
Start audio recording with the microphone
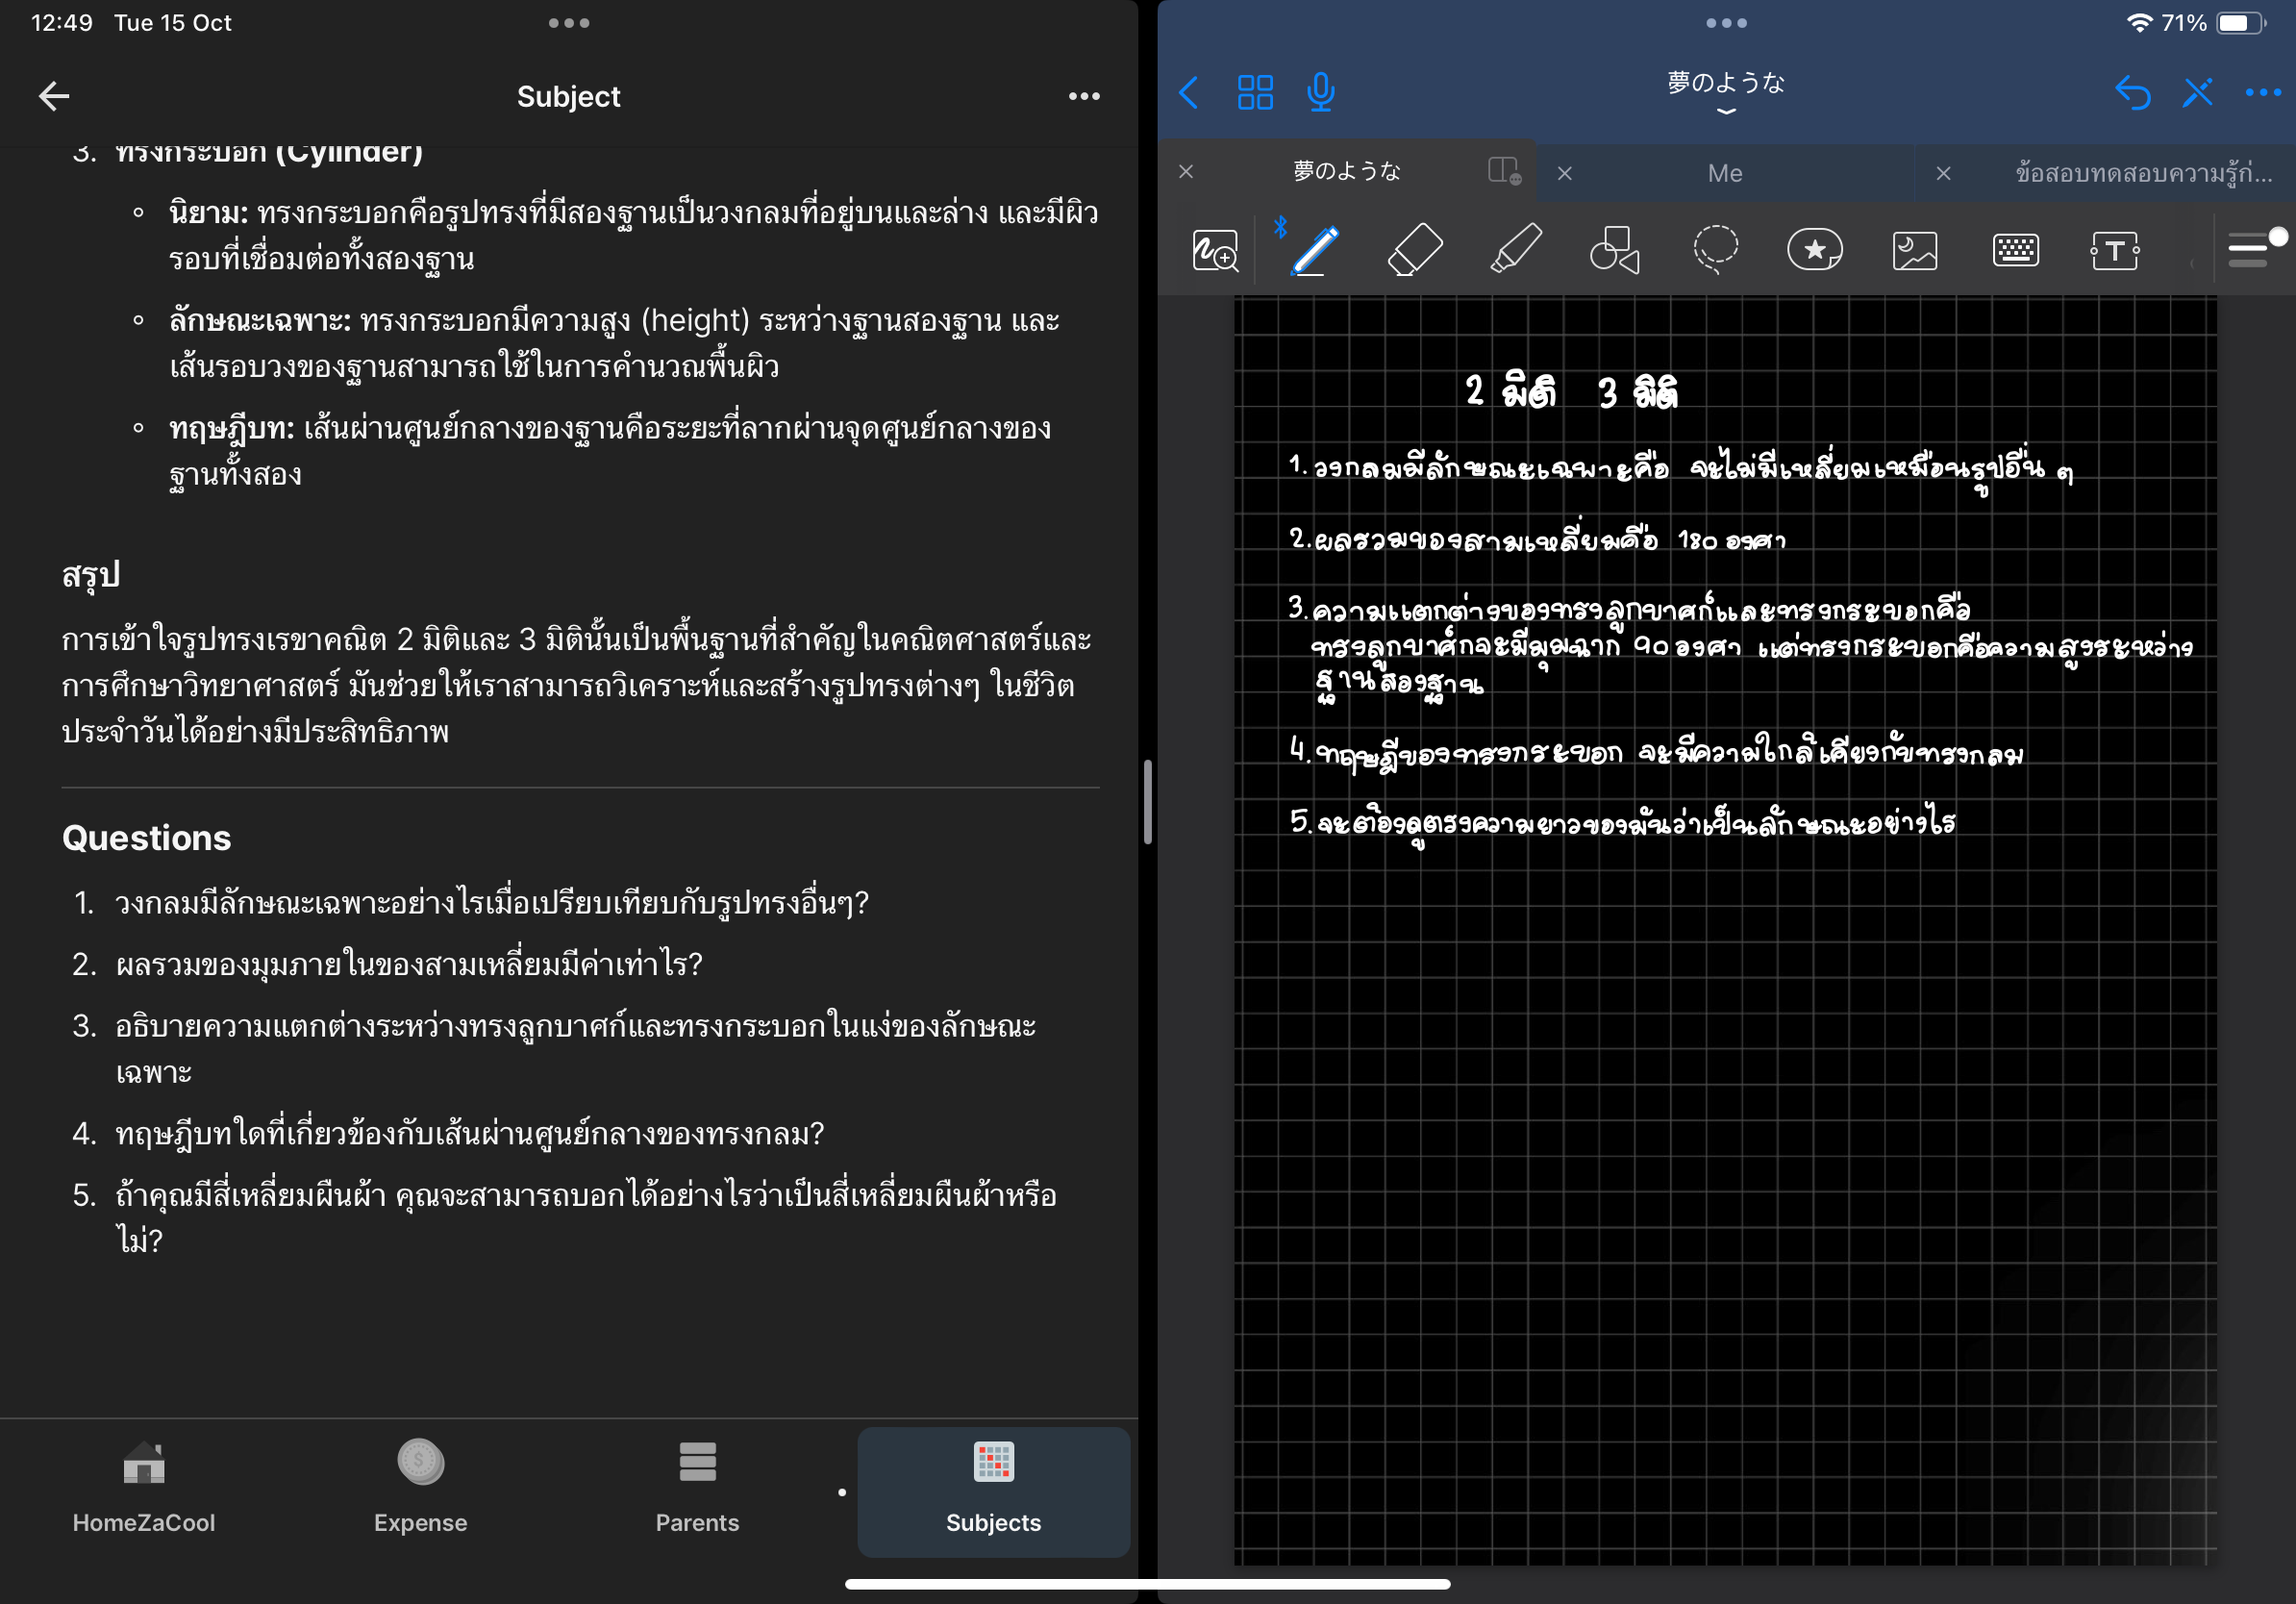pyautogui.click(x=1320, y=92)
